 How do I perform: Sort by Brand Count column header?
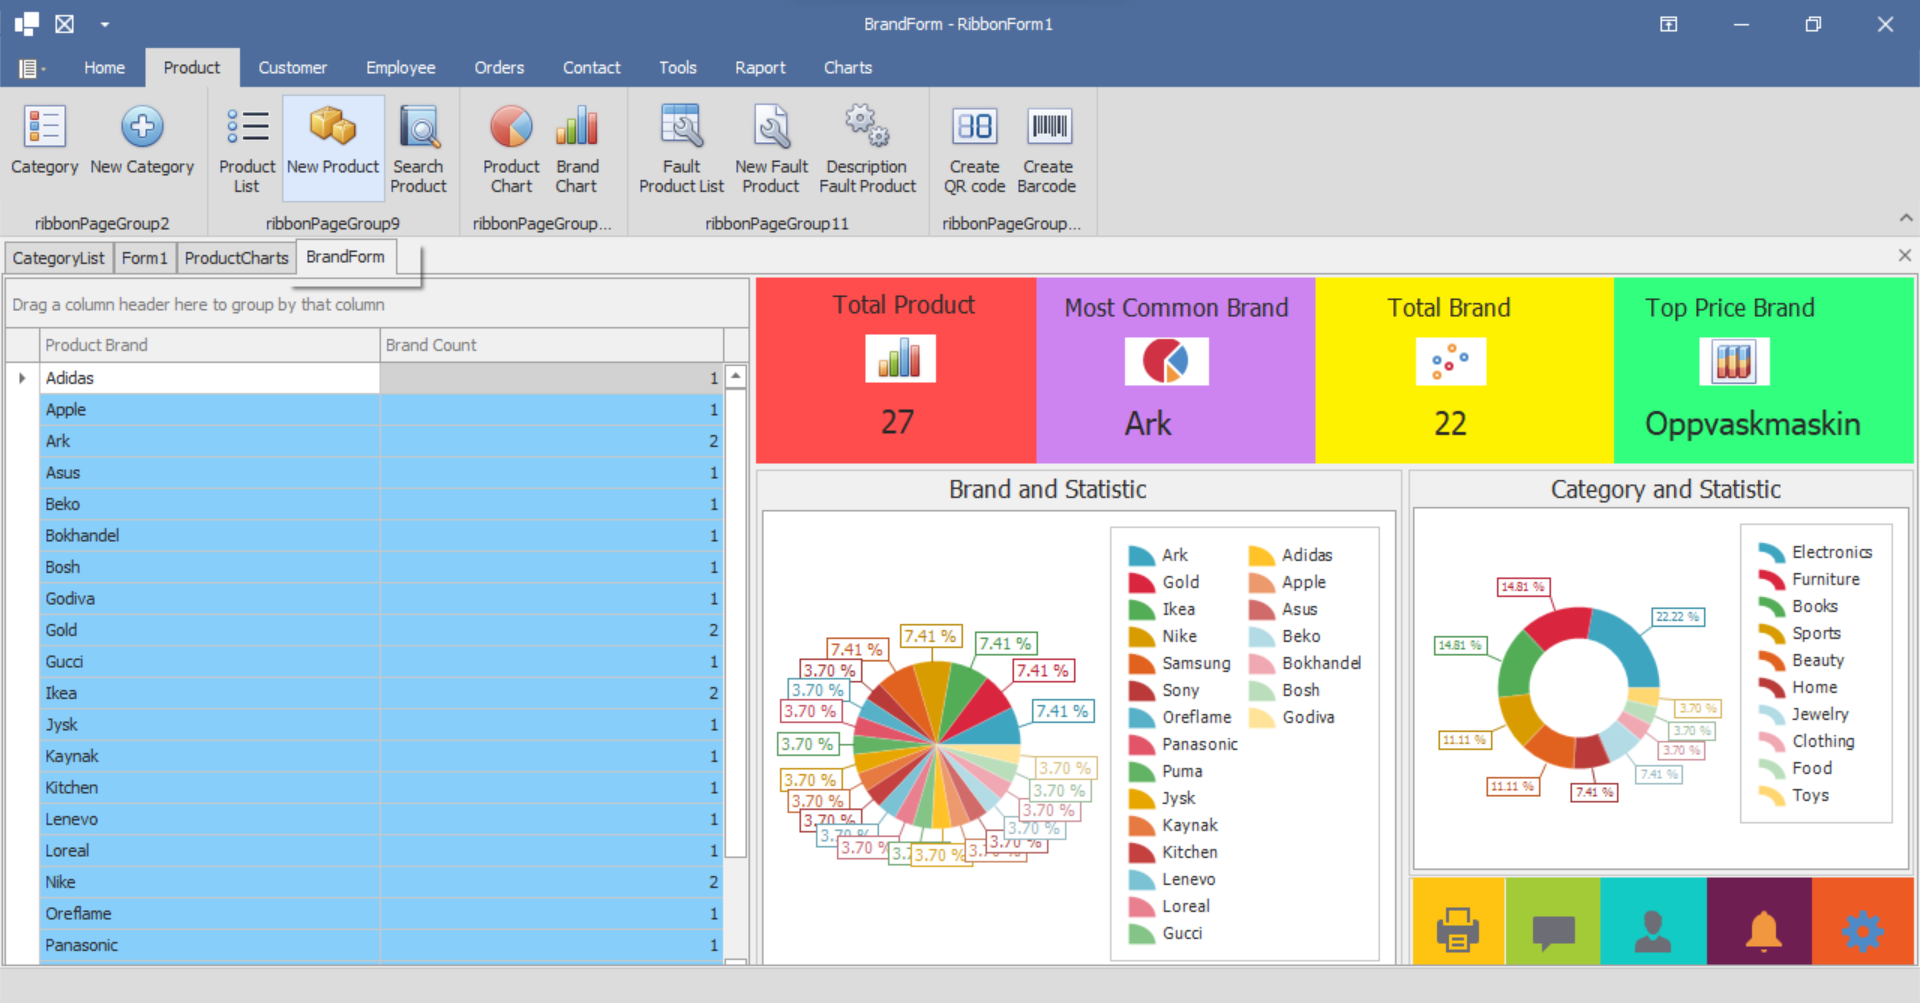tap(550, 345)
